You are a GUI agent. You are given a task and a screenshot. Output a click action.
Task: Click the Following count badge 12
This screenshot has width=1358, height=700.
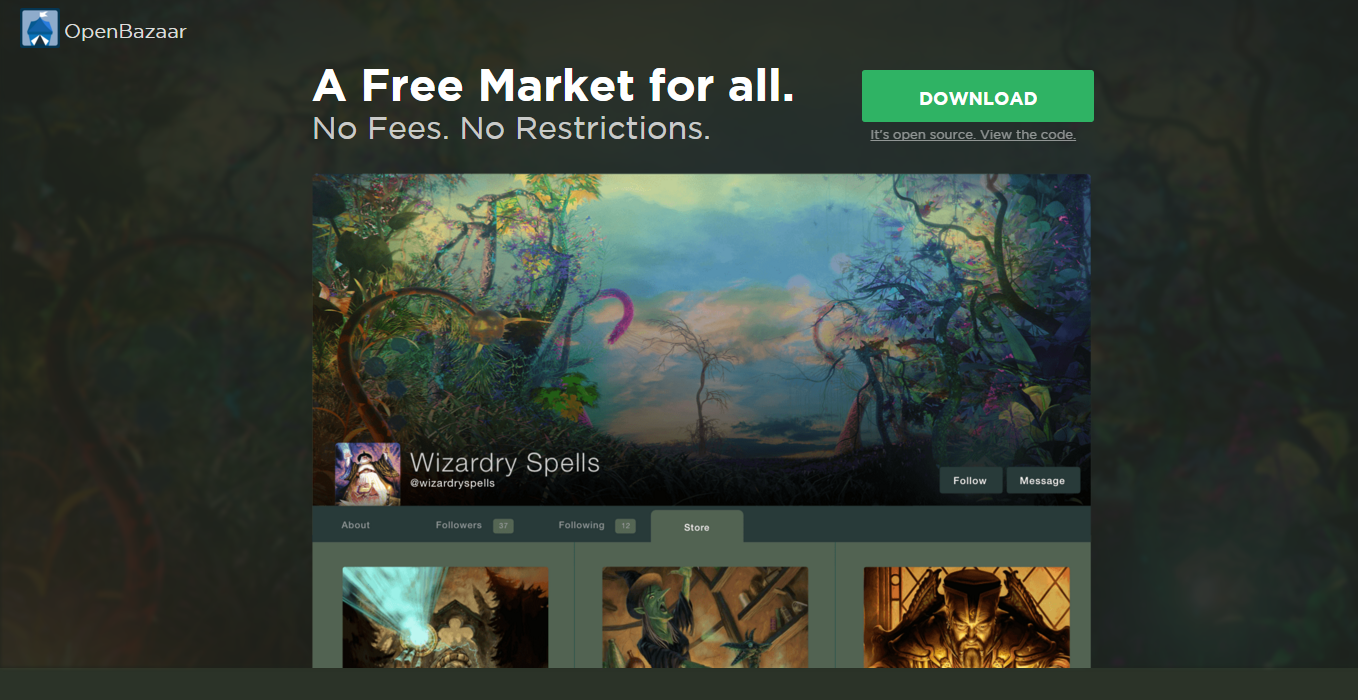625,526
